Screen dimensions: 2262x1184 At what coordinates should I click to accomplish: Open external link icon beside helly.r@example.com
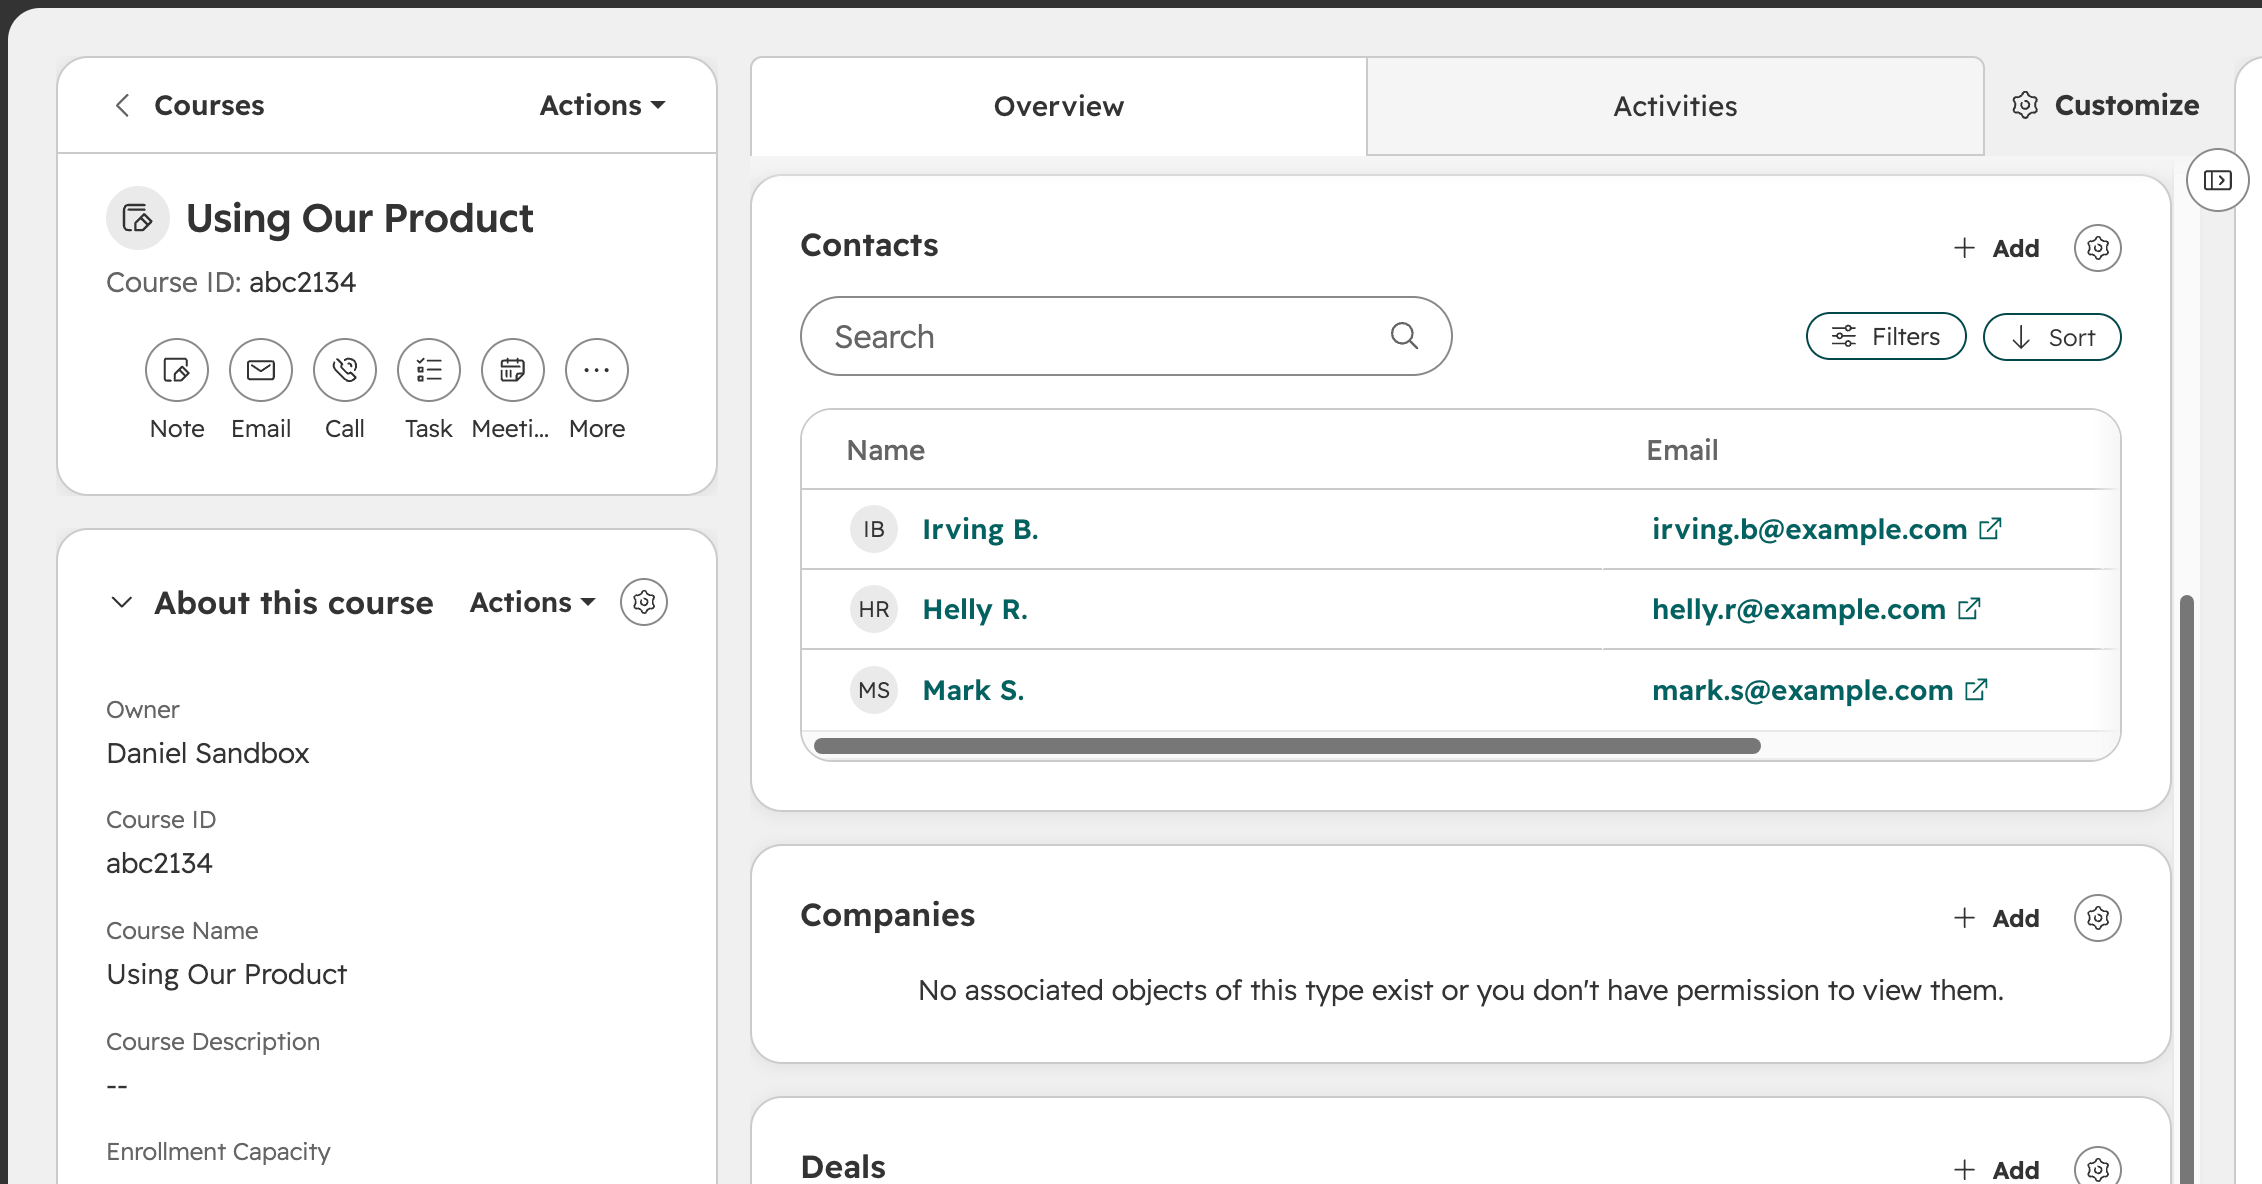pyautogui.click(x=1970, y=608)
